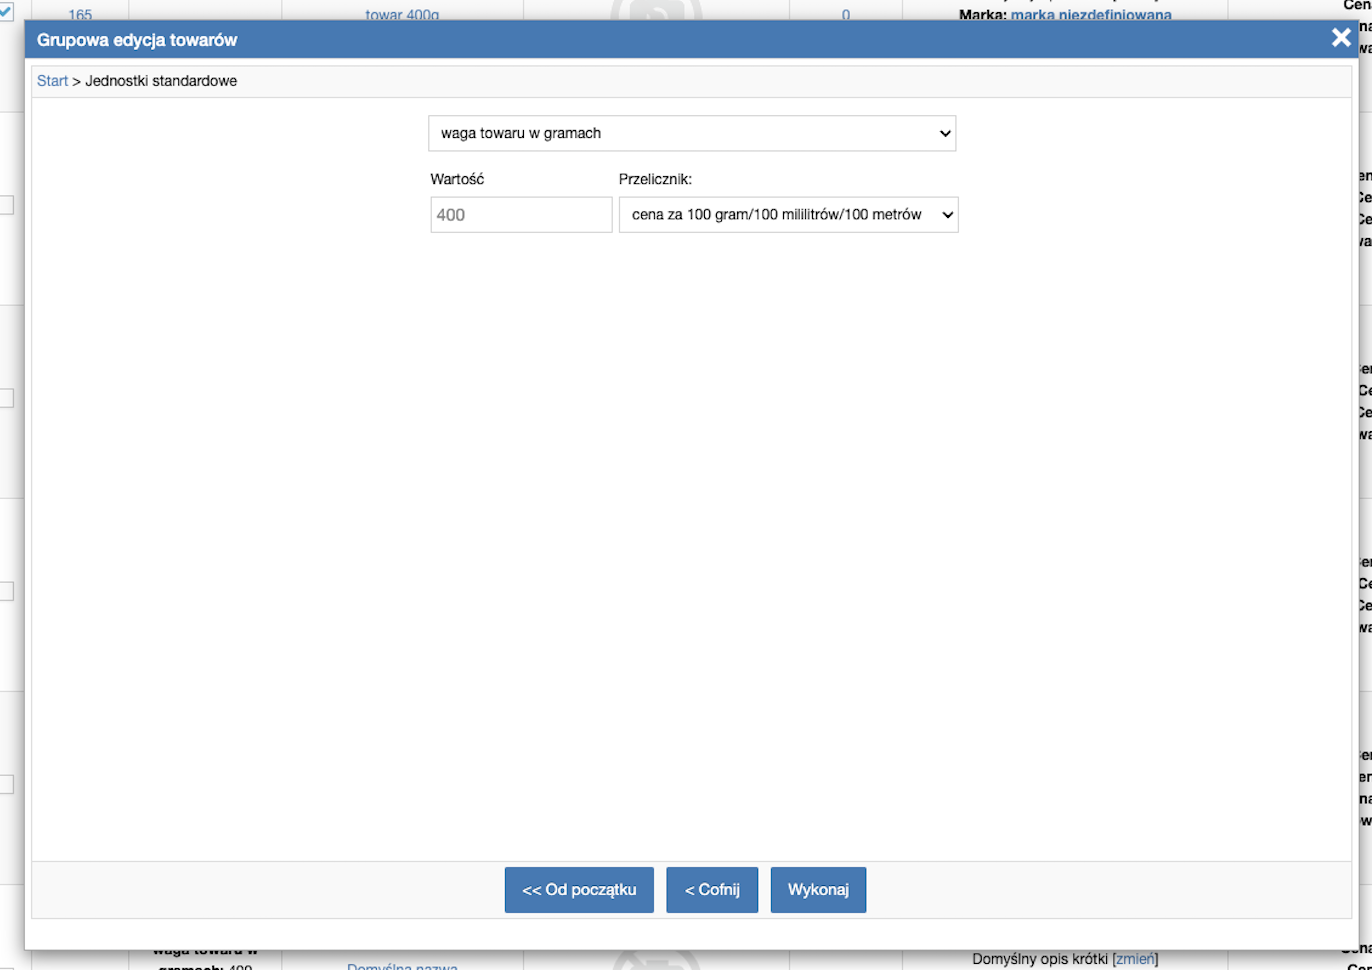The height and width of the screenshot is (970, 1372).
Task: Click the '< Cofnij' button
Action: [x=712, y=890]
